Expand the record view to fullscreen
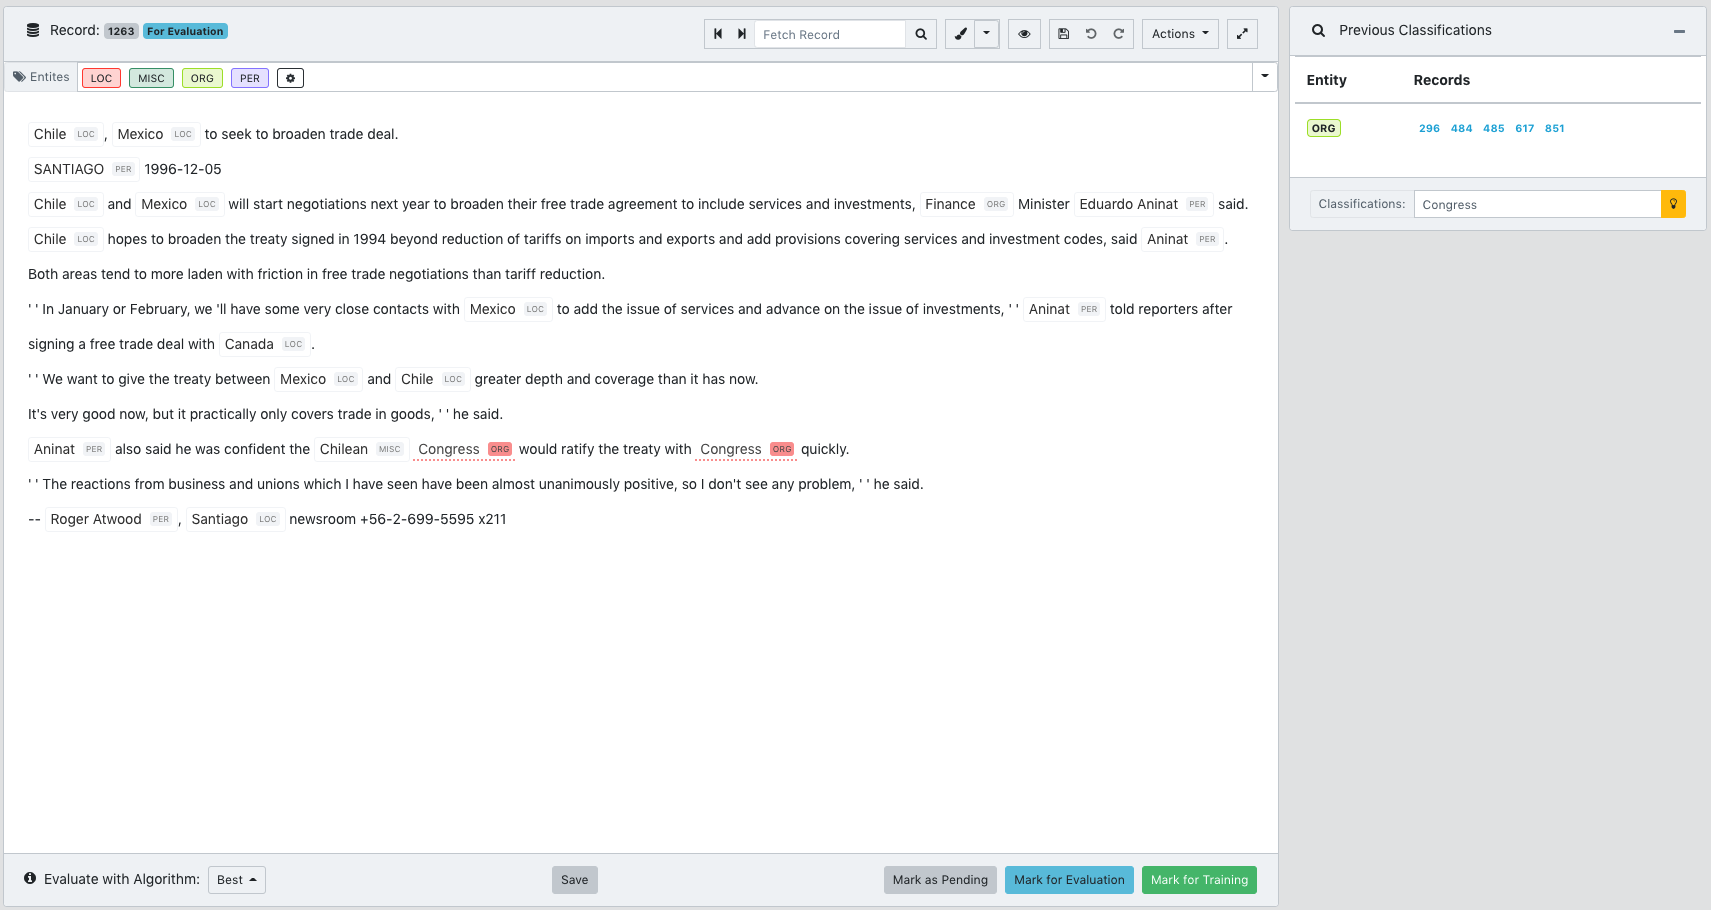 [x=1242, y=34]
